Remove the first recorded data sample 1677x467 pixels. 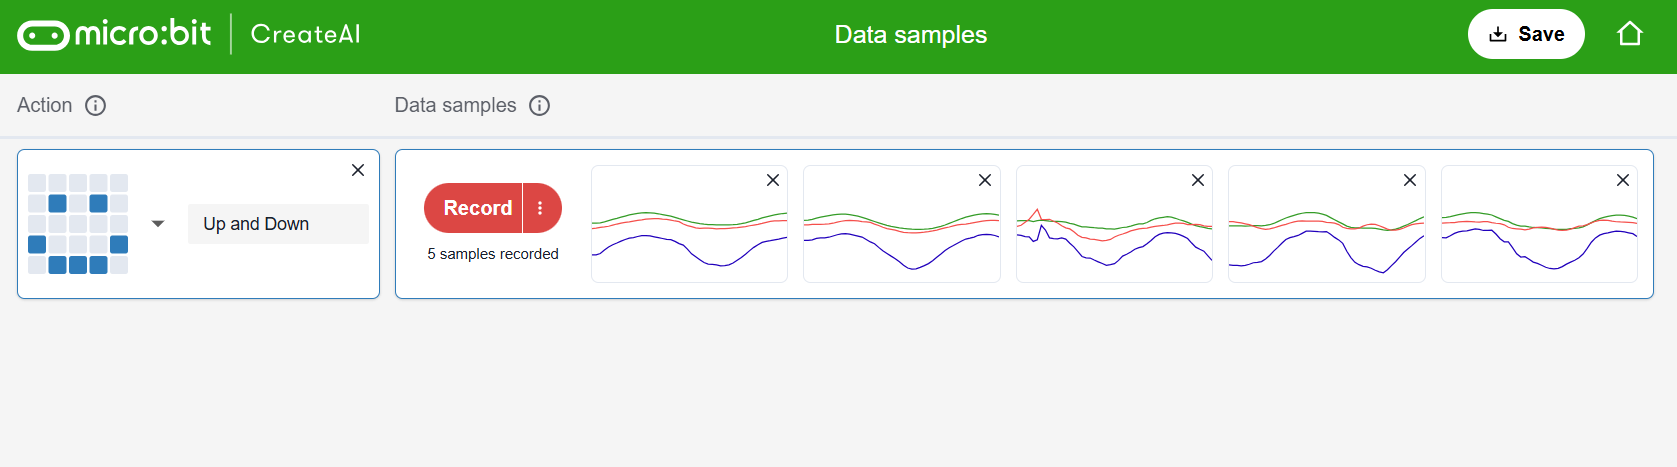[773, 180]
